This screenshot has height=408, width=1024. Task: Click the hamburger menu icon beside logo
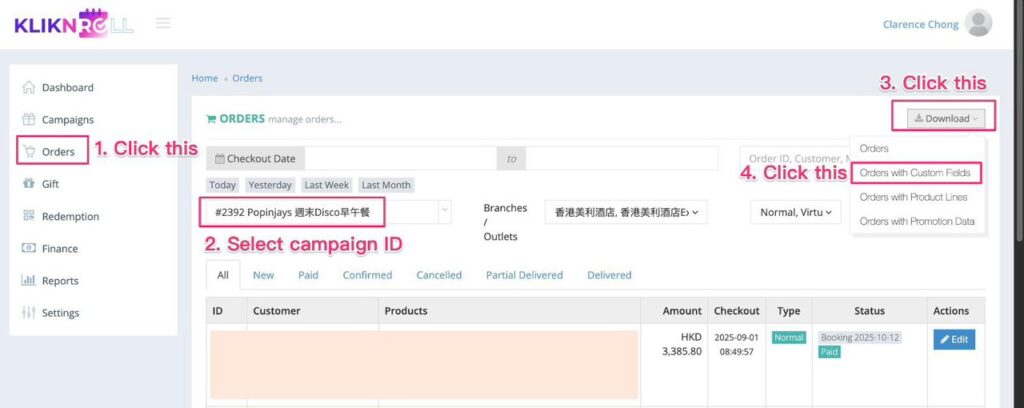click(x=162, y=23)
